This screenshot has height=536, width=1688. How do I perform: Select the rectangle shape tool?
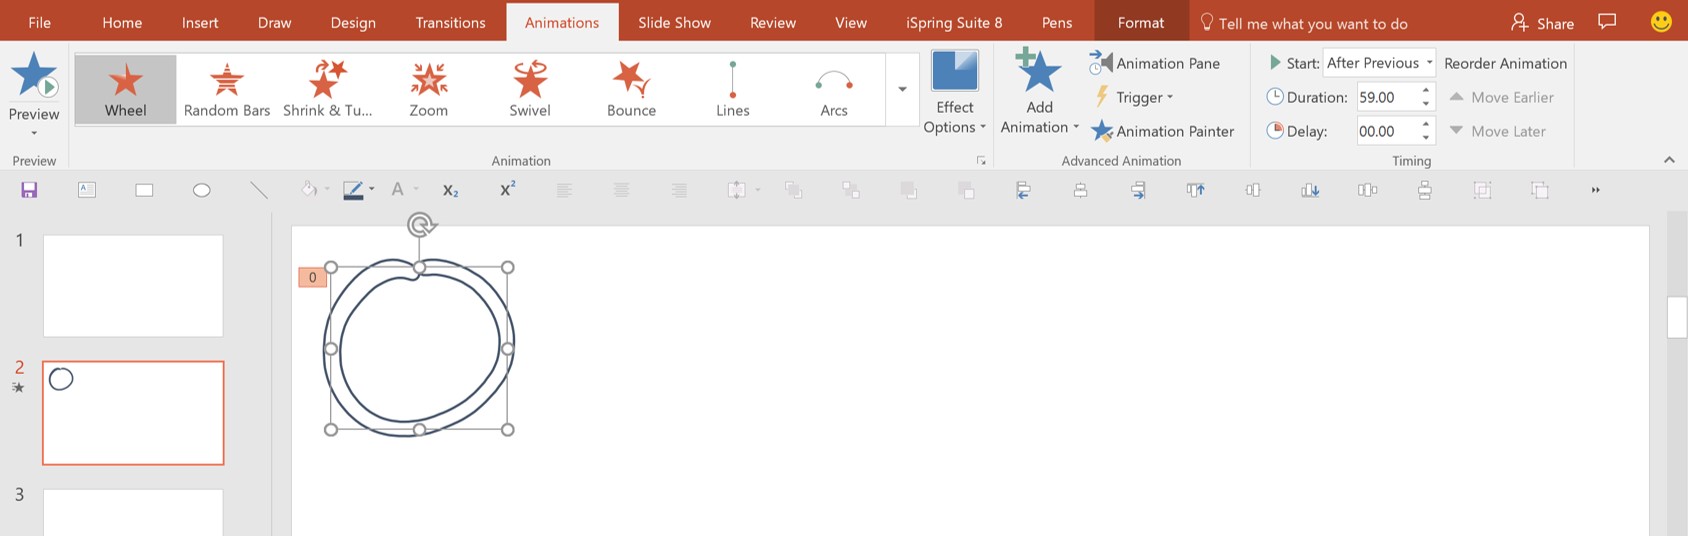click(144, 190)
